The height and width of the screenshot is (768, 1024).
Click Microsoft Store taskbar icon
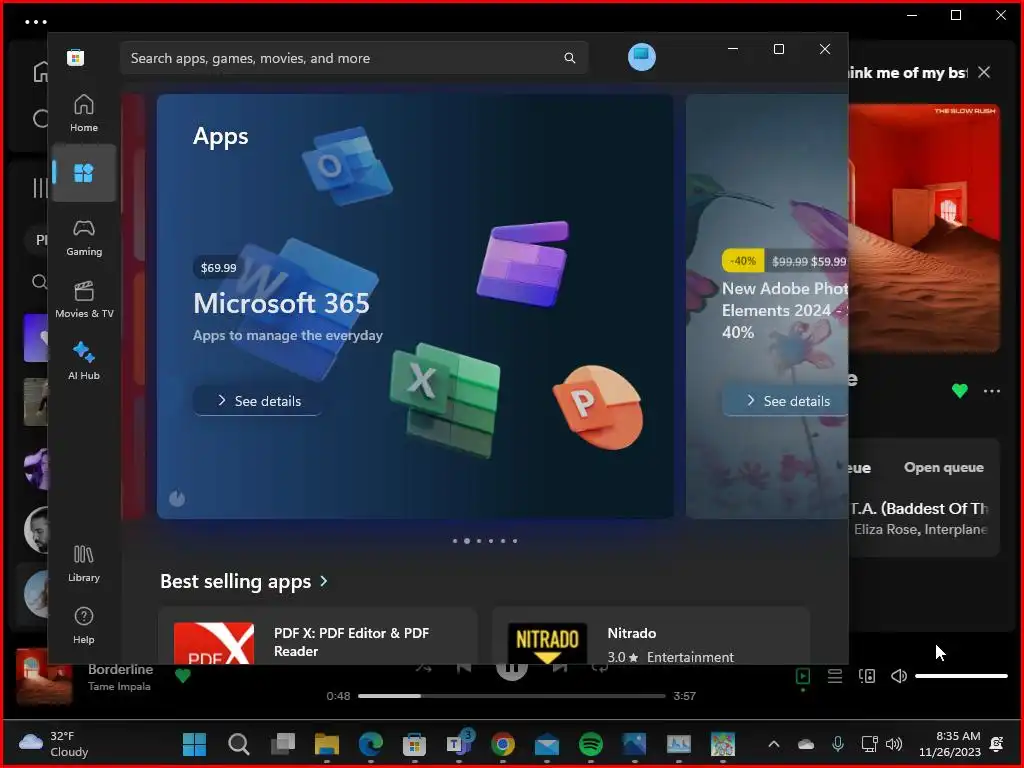point(414,744)
